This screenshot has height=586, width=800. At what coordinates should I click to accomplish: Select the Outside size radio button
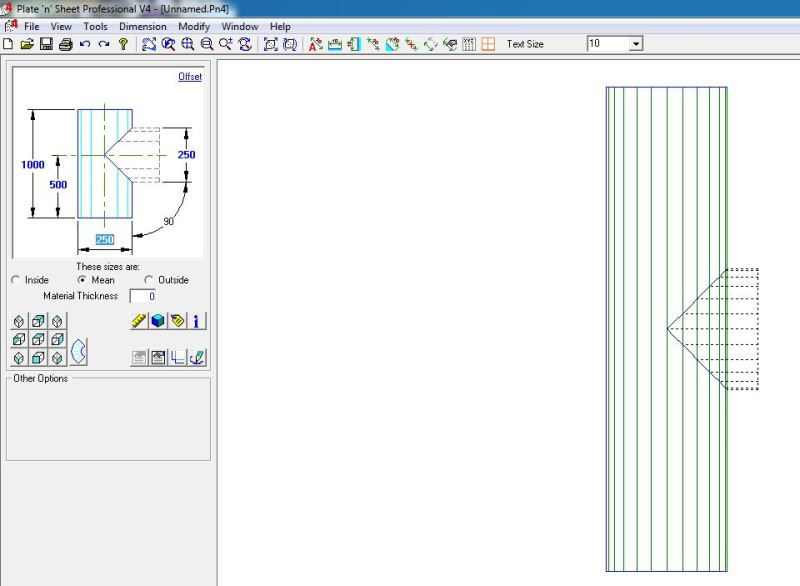click(x=148, y=280)
